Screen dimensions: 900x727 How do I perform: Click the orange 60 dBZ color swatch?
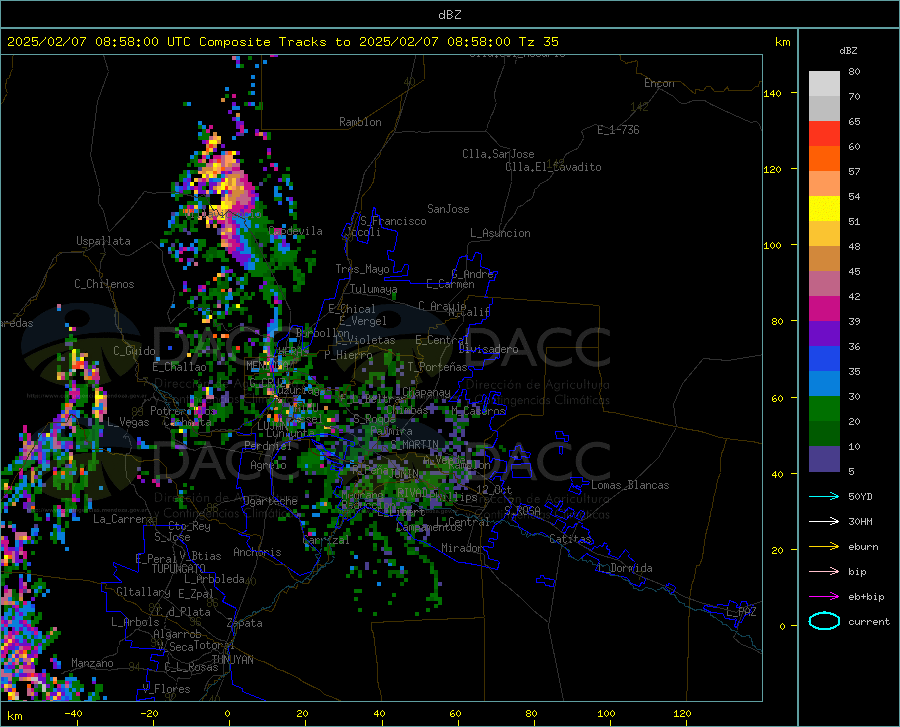(824, 159)
